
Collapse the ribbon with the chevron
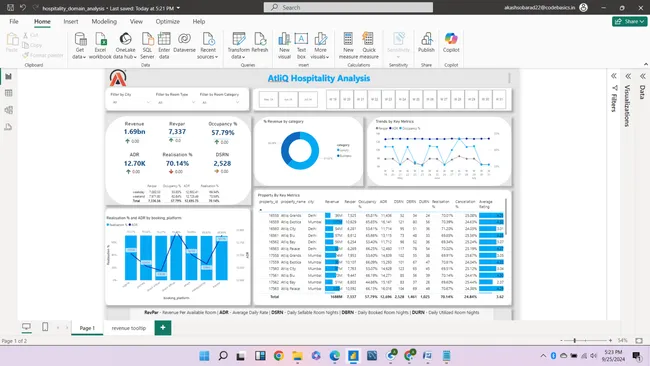pyautogui.click(x=645, y=64)
